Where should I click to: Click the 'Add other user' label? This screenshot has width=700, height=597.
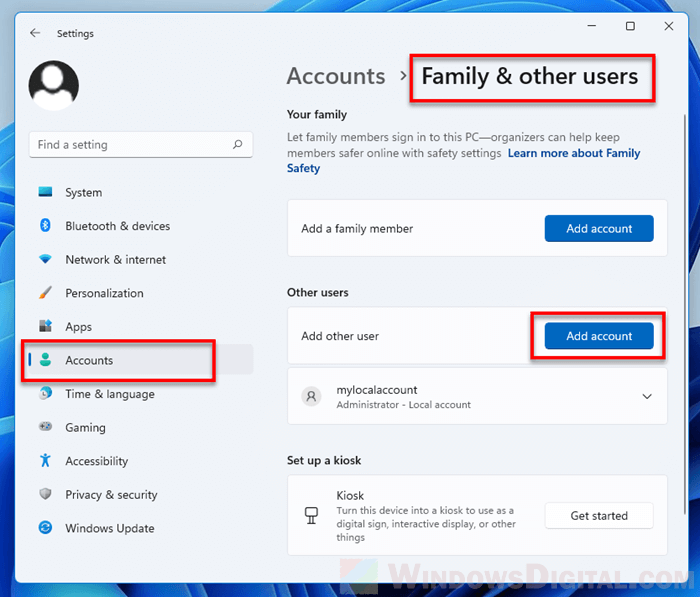[x=340, y=336]
